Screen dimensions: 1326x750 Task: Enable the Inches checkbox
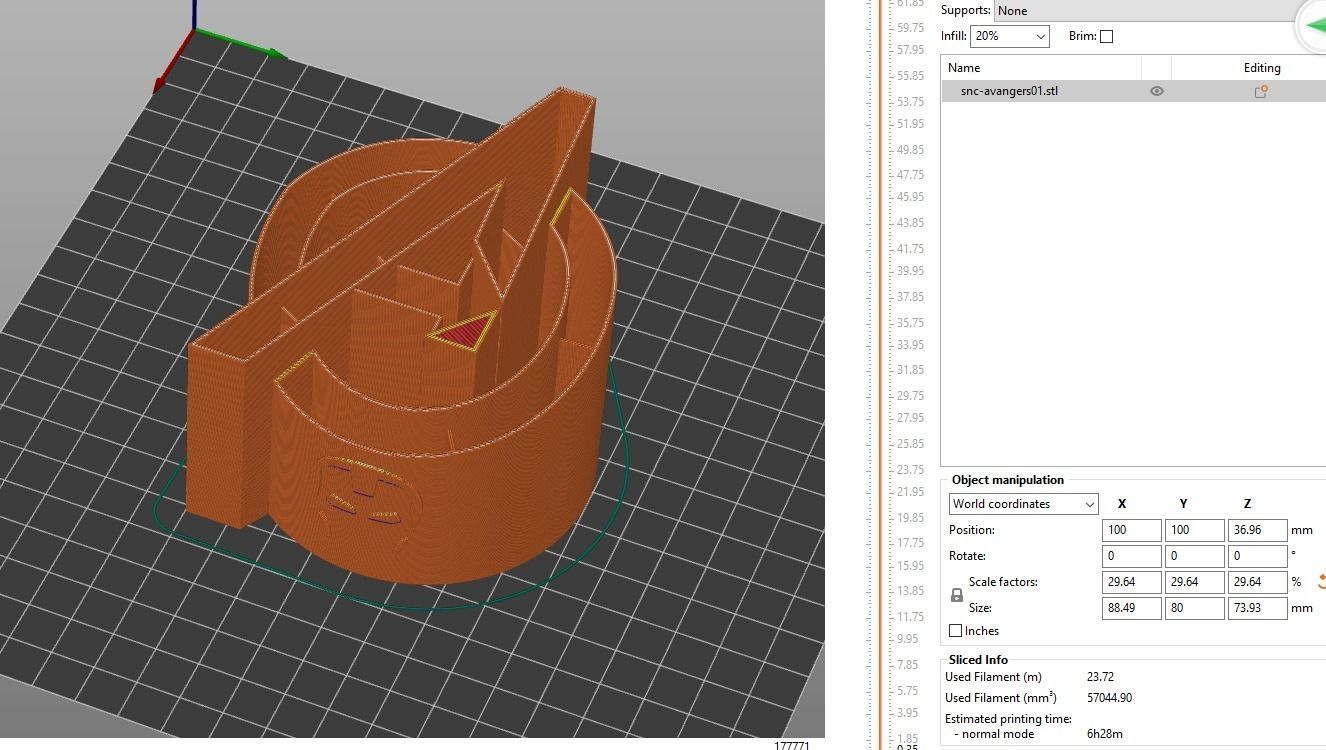[955, 631]
